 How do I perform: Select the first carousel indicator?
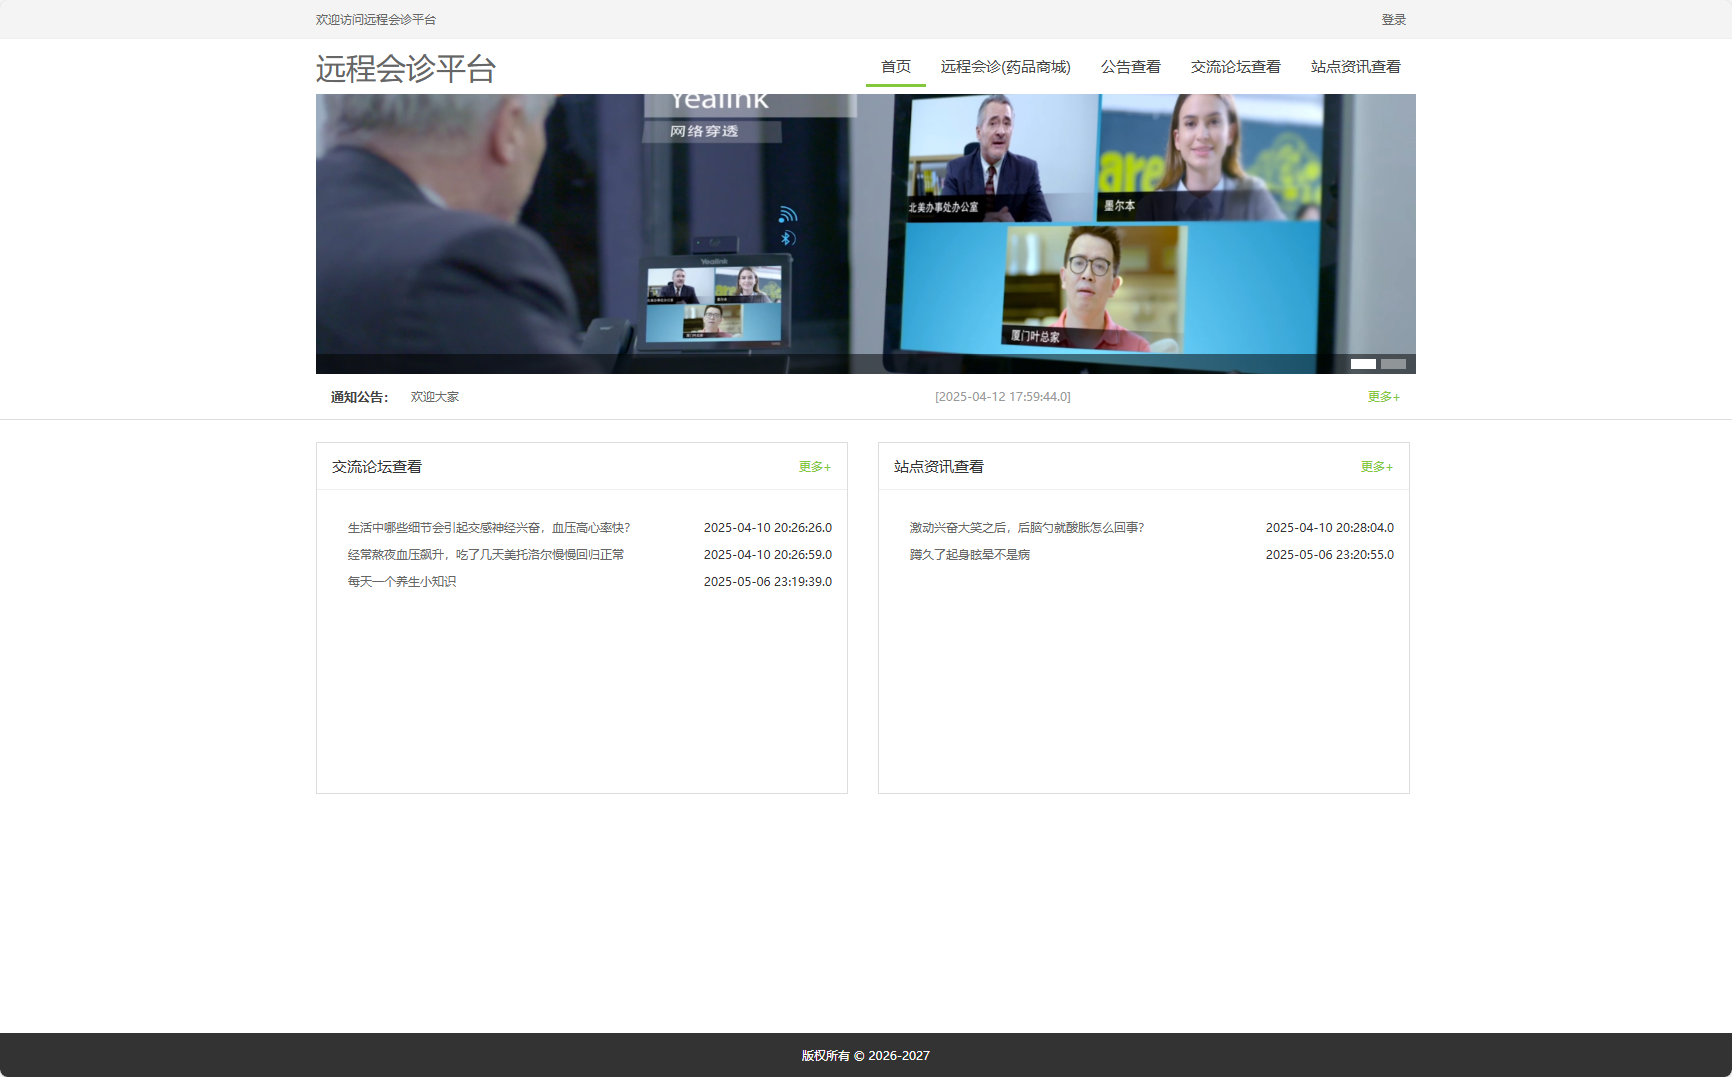coord(1364,366)
